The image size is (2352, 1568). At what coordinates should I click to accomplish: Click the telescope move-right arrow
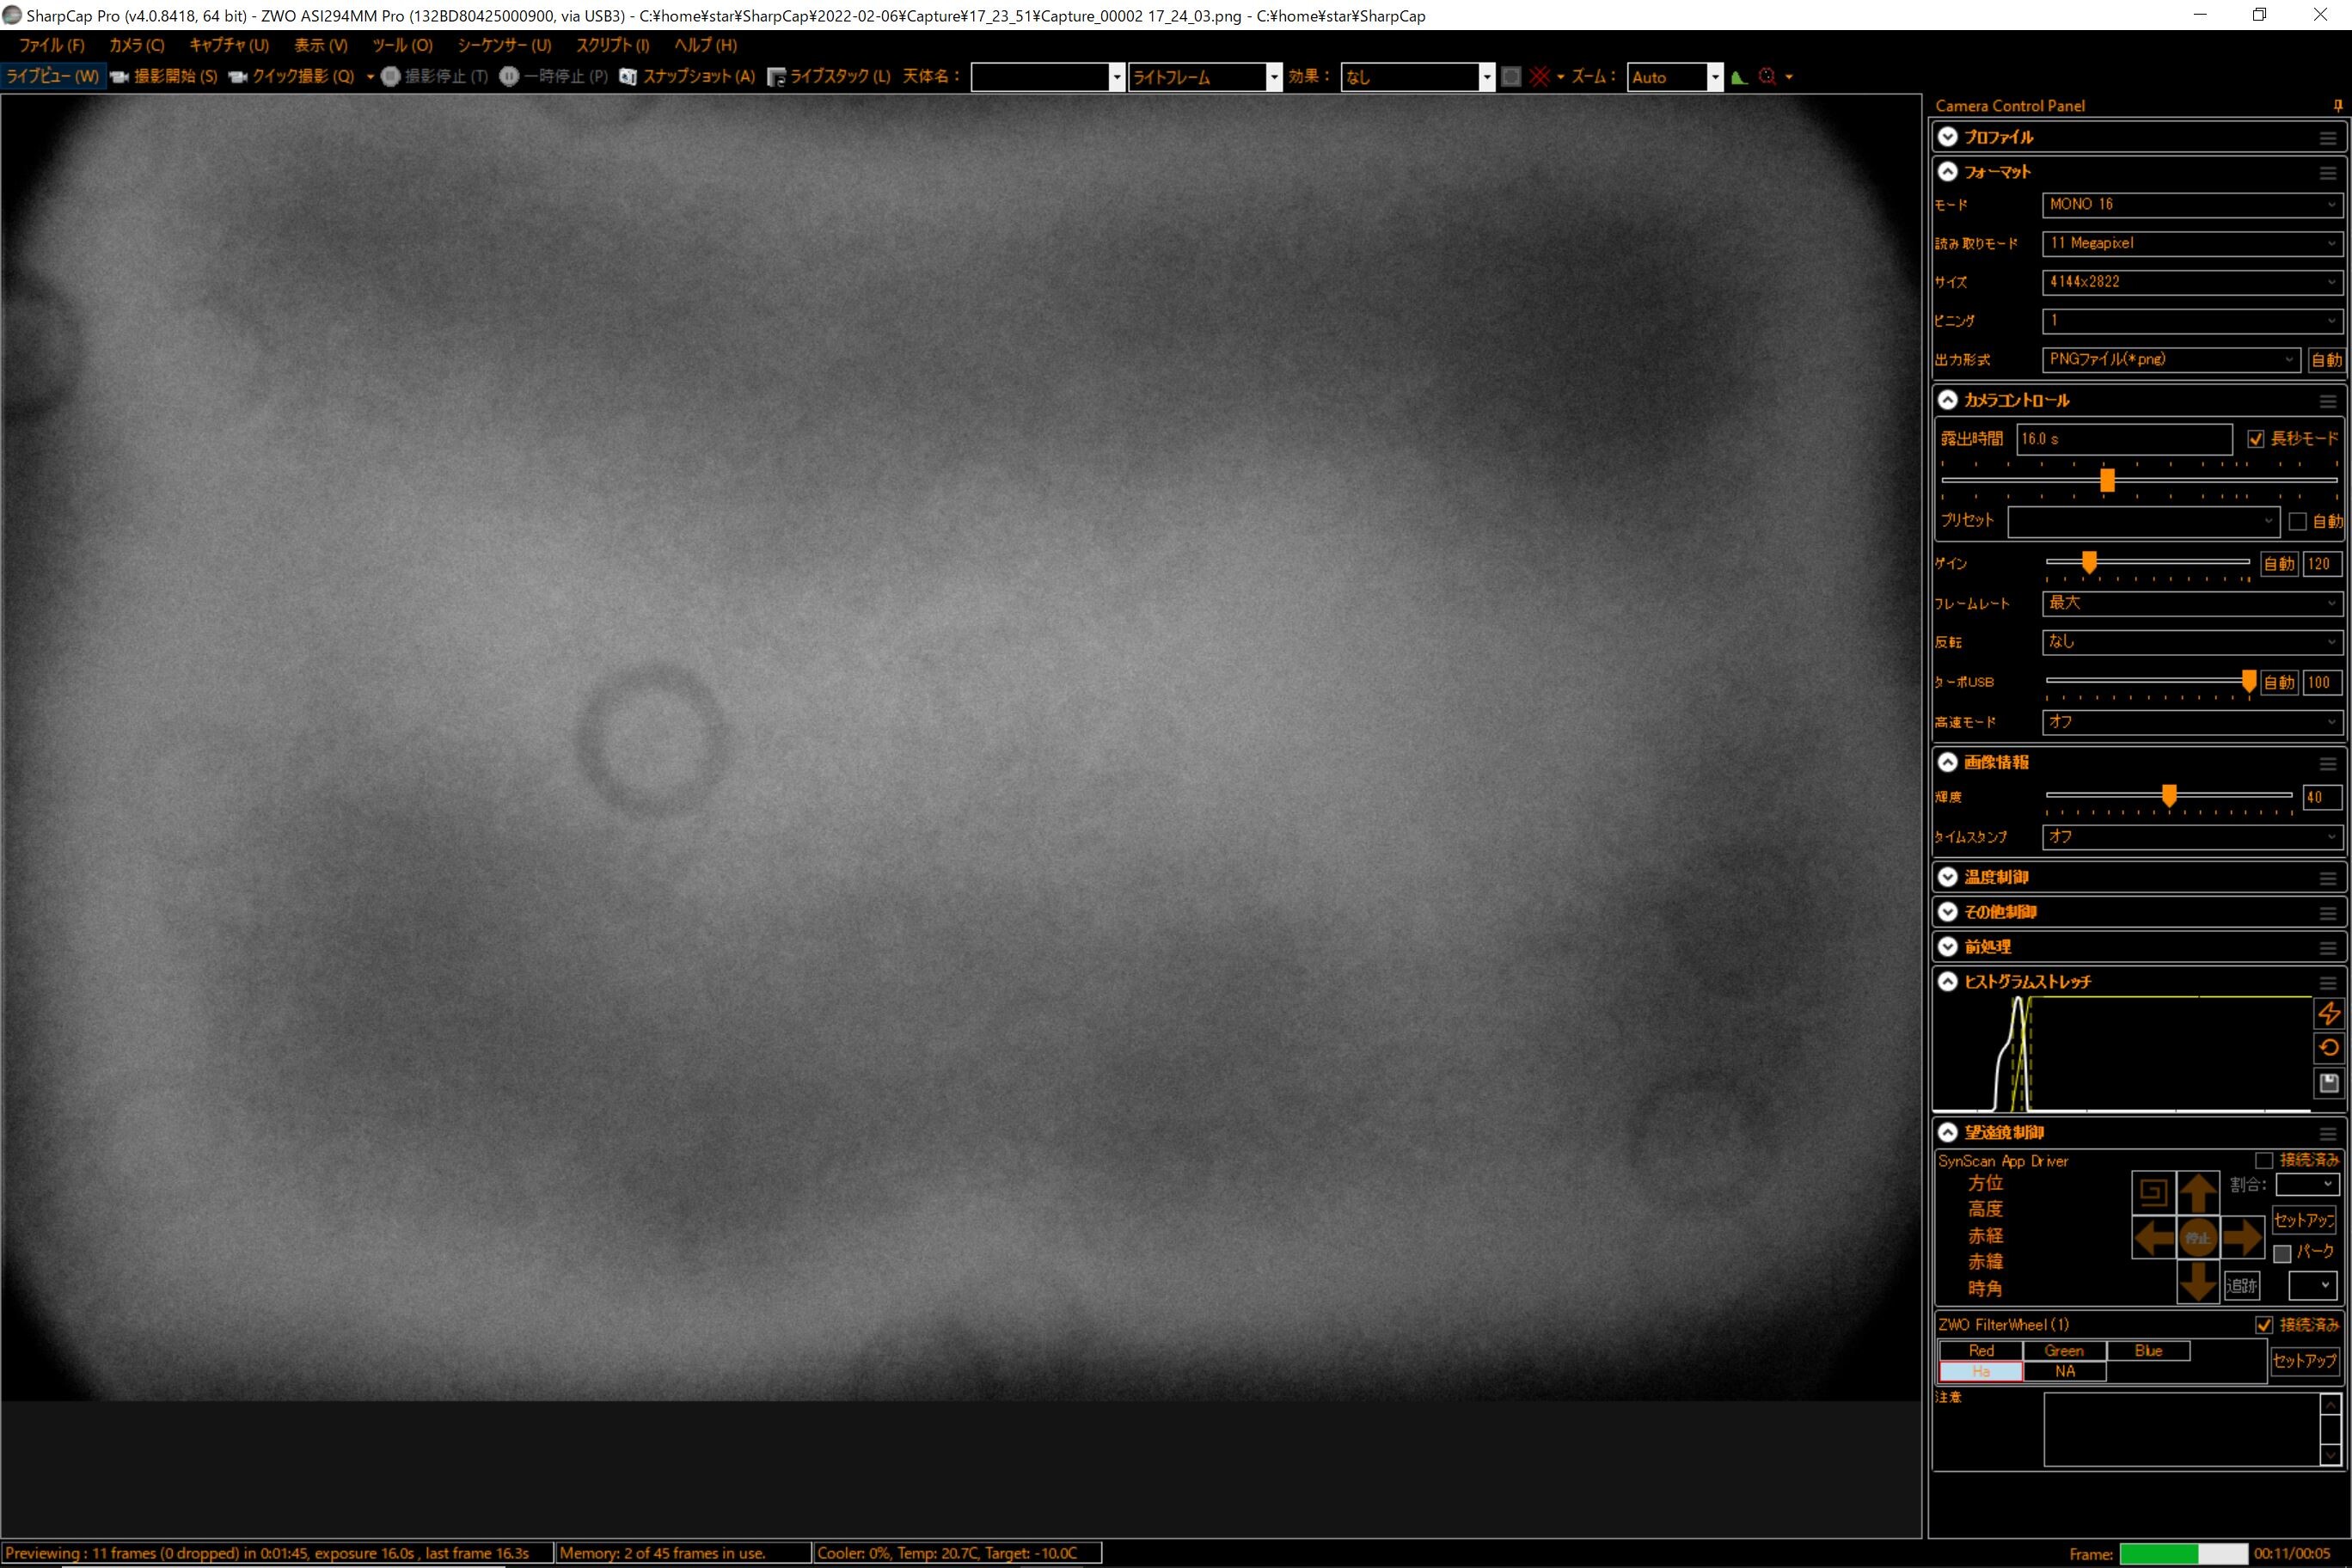[2242, 1238]
